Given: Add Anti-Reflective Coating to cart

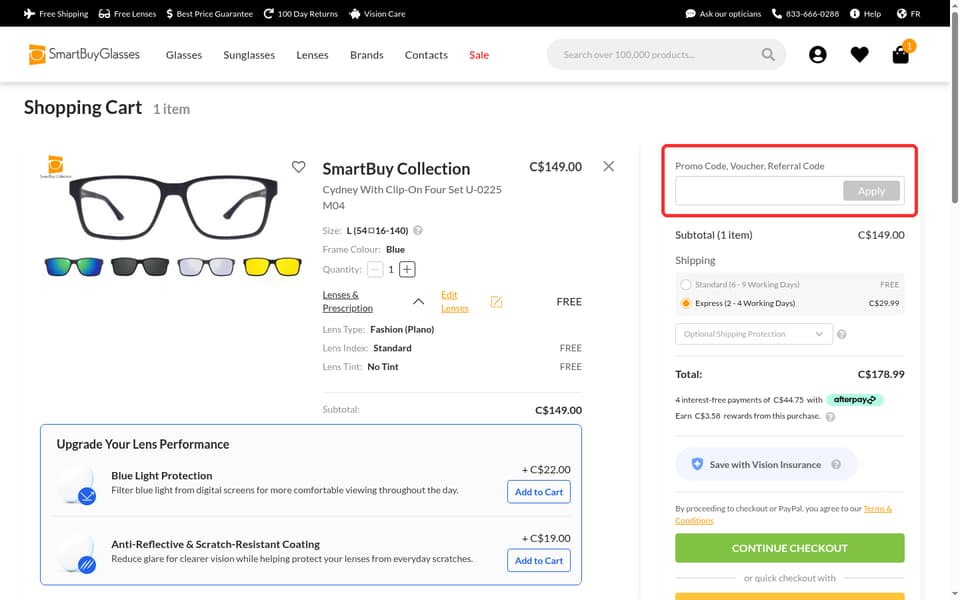Looking at the screenshot, I should click(x=539, y=561).
